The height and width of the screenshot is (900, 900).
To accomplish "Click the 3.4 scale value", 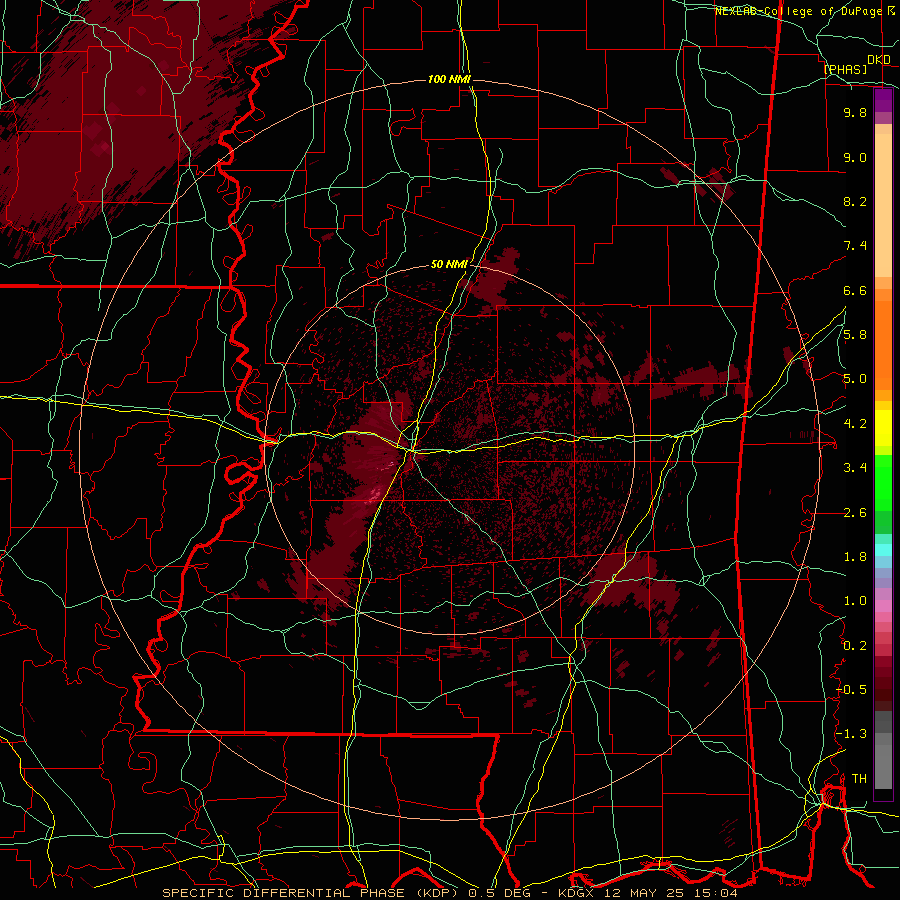I will click(x=855, y=468).
